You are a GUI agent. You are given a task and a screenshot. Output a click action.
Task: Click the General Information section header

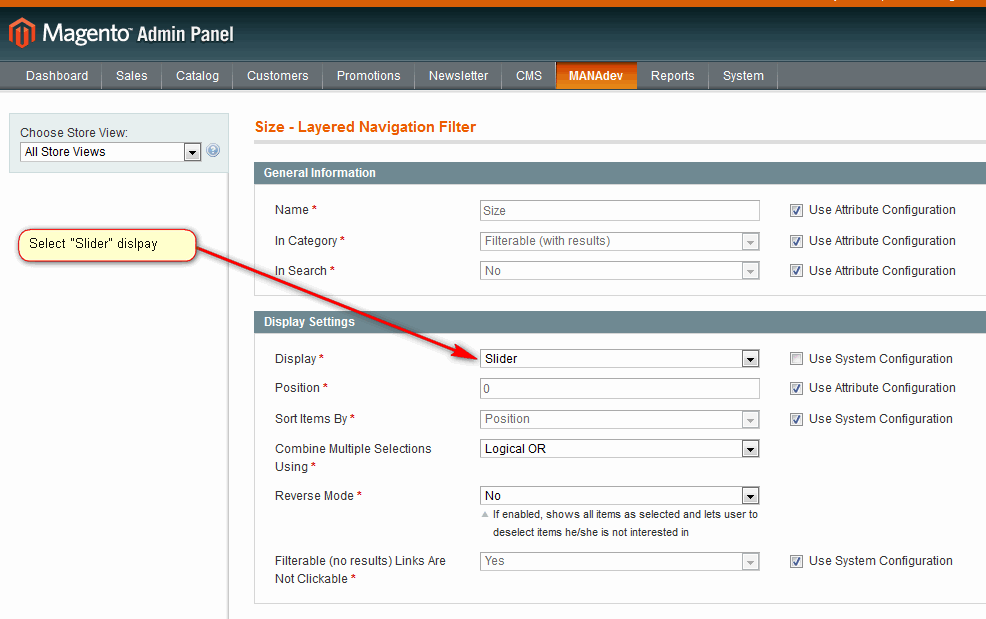click(x=620, y=173)
